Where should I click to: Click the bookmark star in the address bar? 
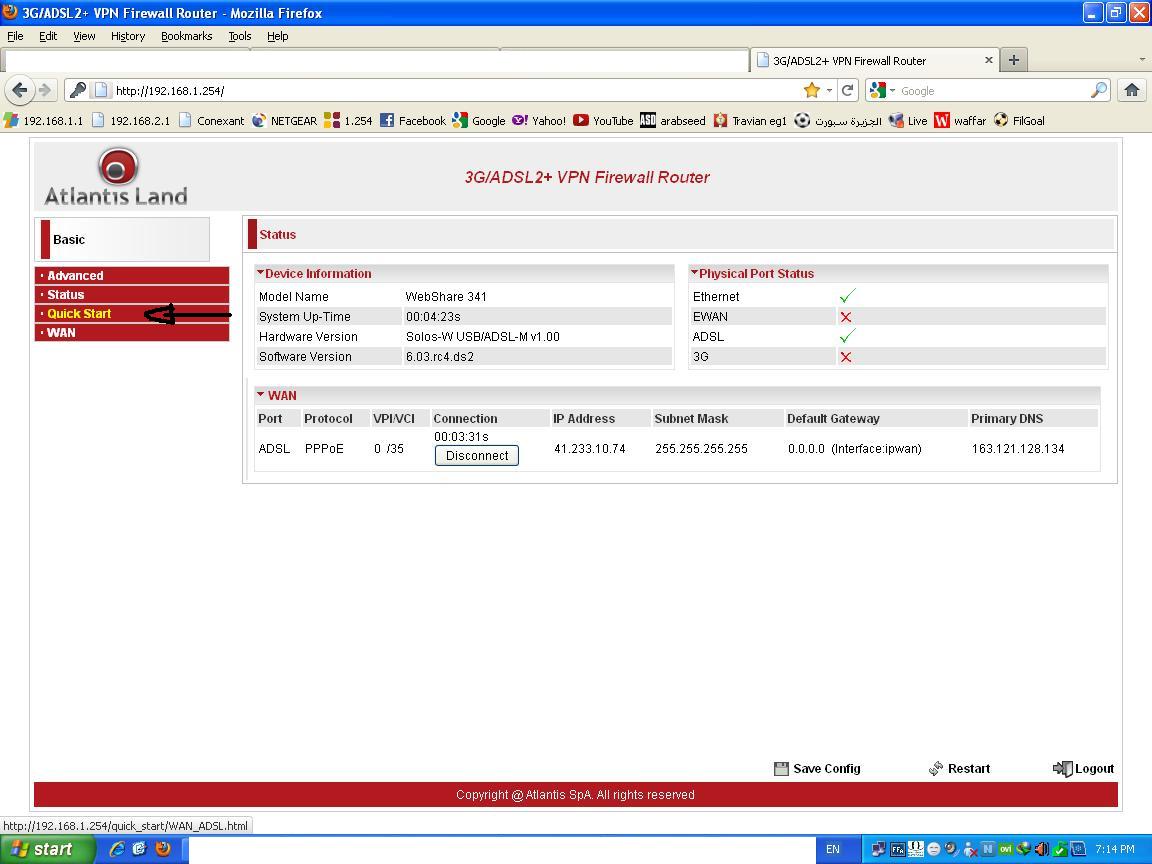(x=812, y=90)
